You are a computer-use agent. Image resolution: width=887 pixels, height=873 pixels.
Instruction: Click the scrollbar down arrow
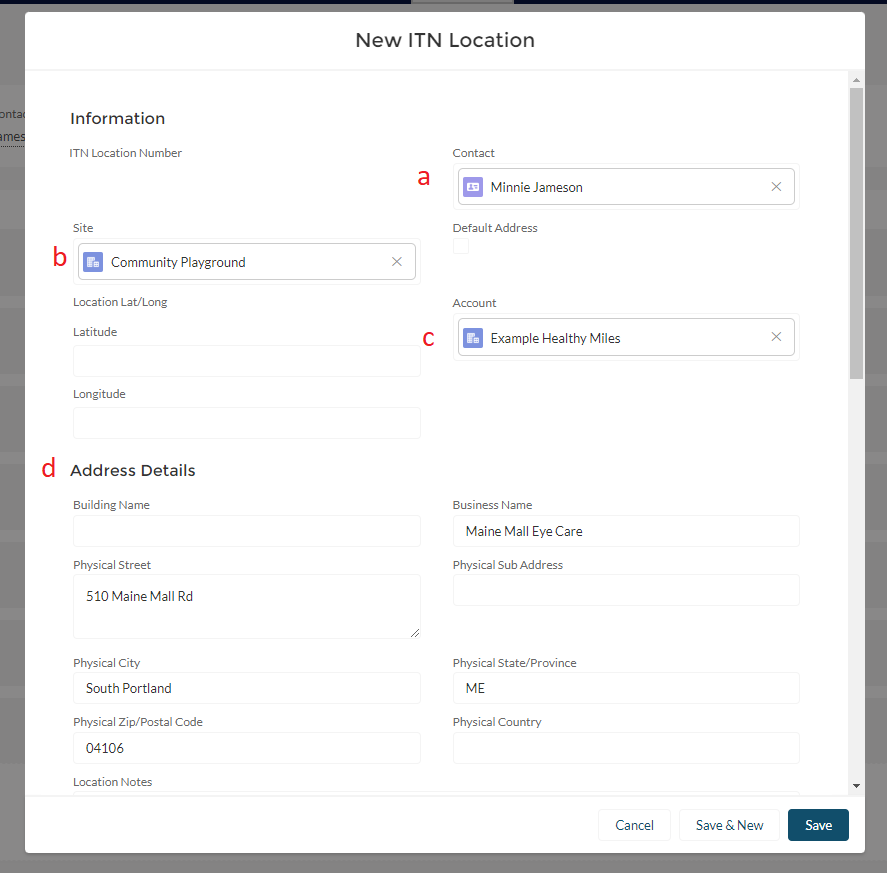(x=856, y=786)
